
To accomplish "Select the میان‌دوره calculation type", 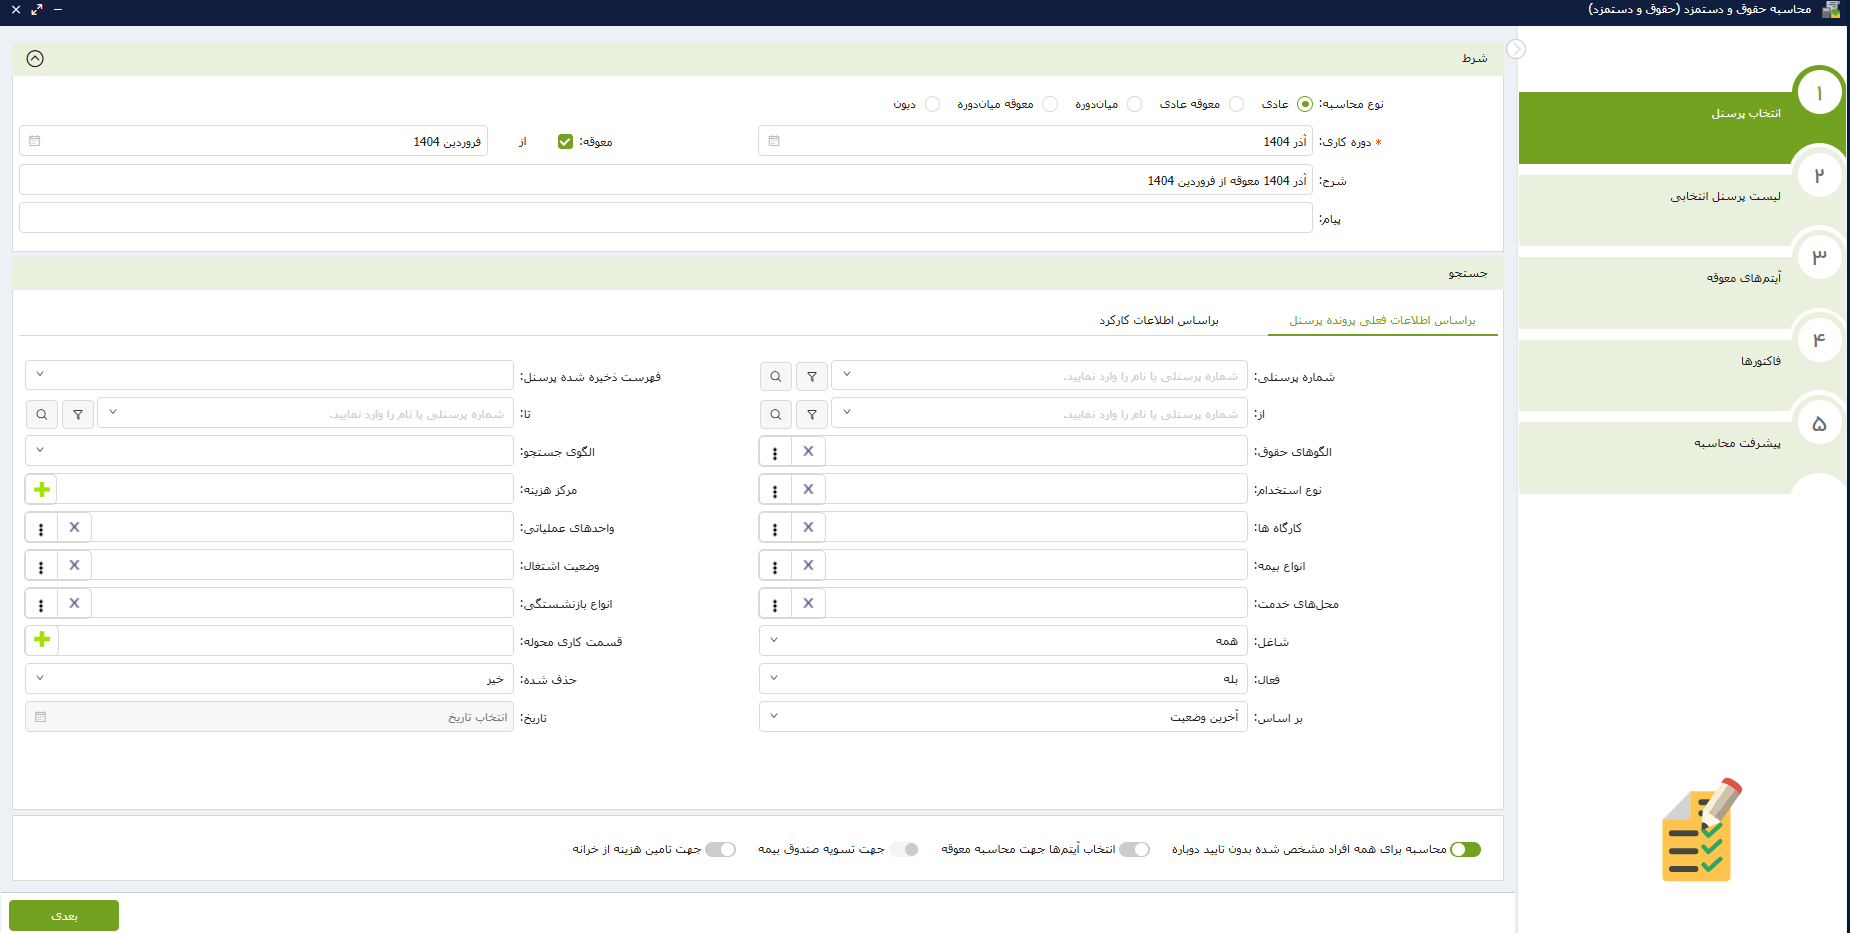I will 1134,104.
